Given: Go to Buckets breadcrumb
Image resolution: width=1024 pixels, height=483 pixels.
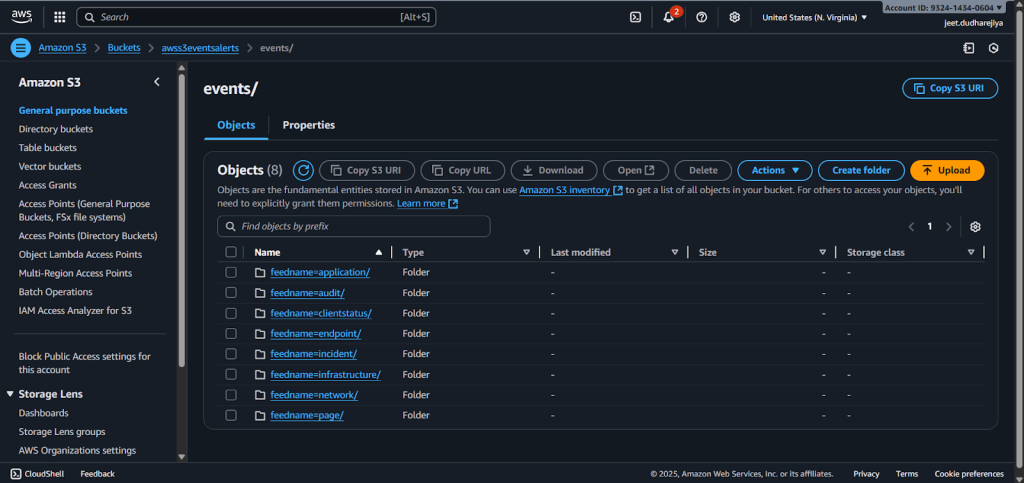Looking at the screenshot, I should point(124,48).
